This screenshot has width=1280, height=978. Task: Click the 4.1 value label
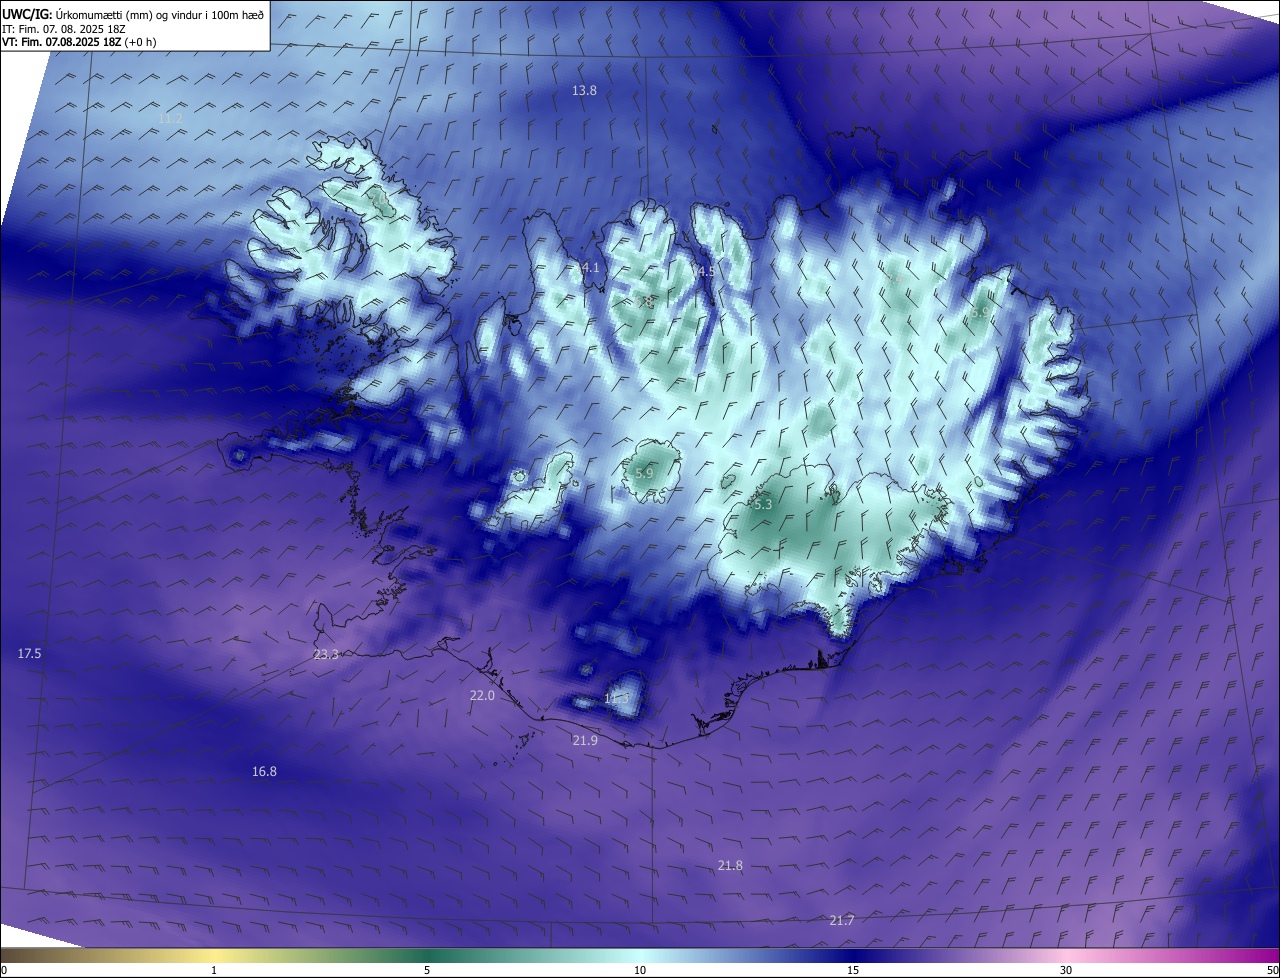click(590, 268)
